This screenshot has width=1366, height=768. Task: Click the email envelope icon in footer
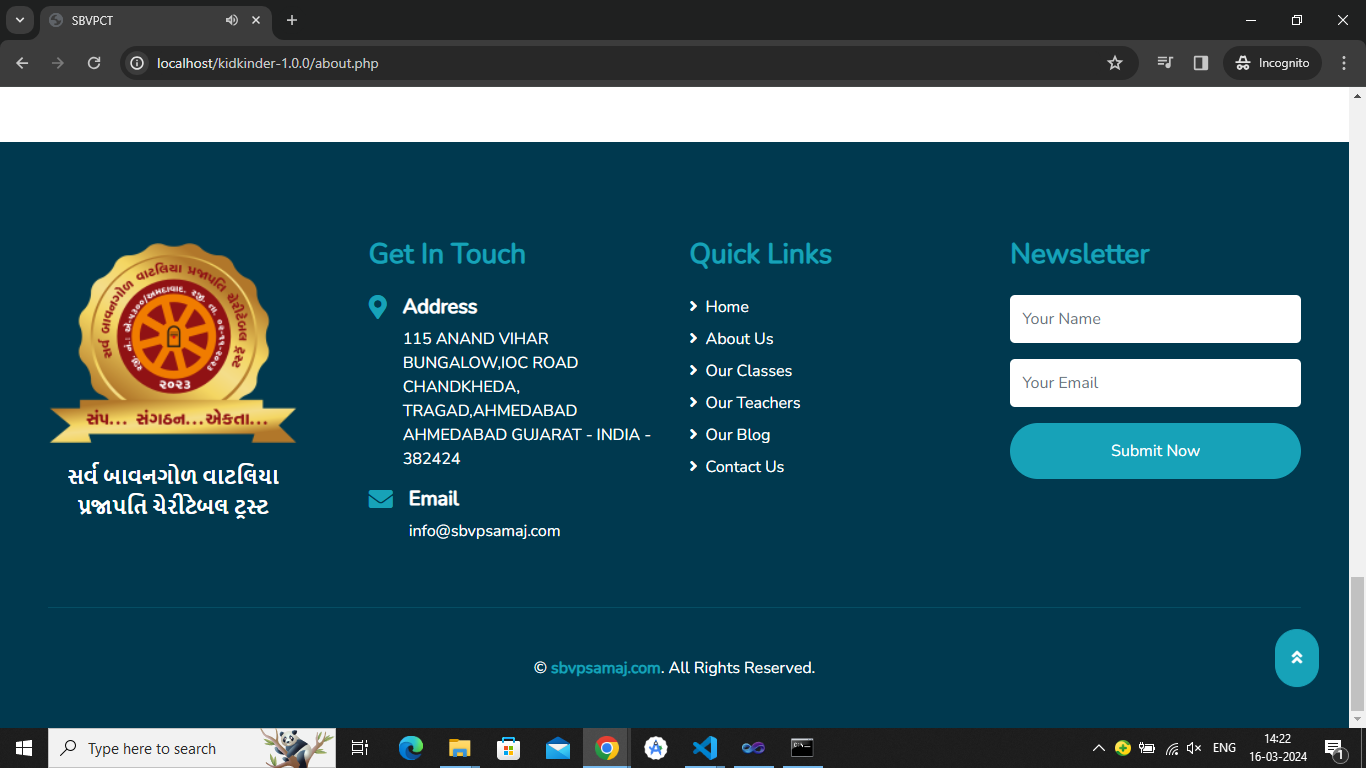pos(381,499)
